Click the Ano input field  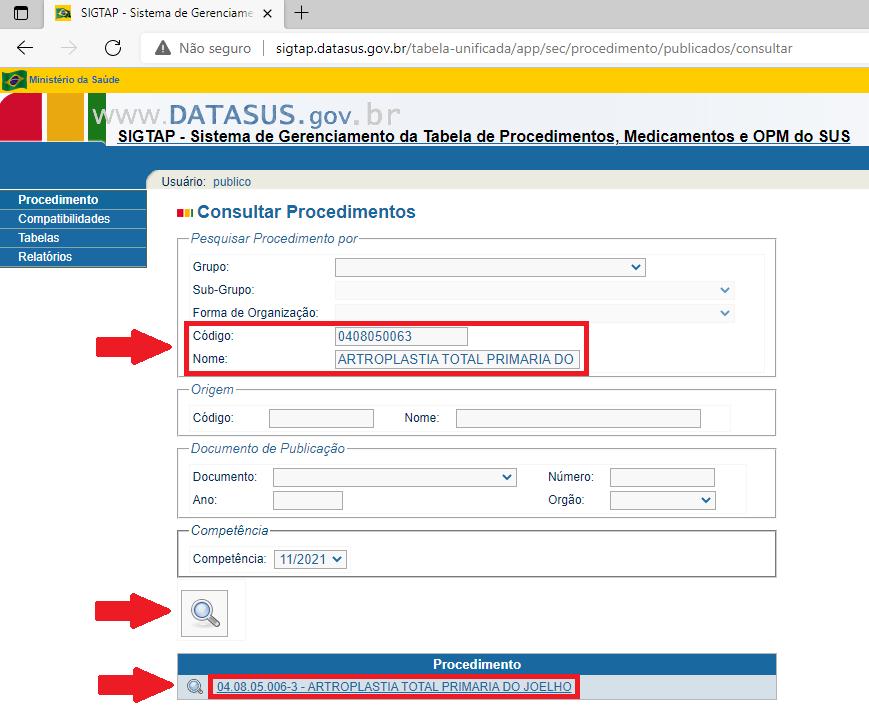click(308, 500)
